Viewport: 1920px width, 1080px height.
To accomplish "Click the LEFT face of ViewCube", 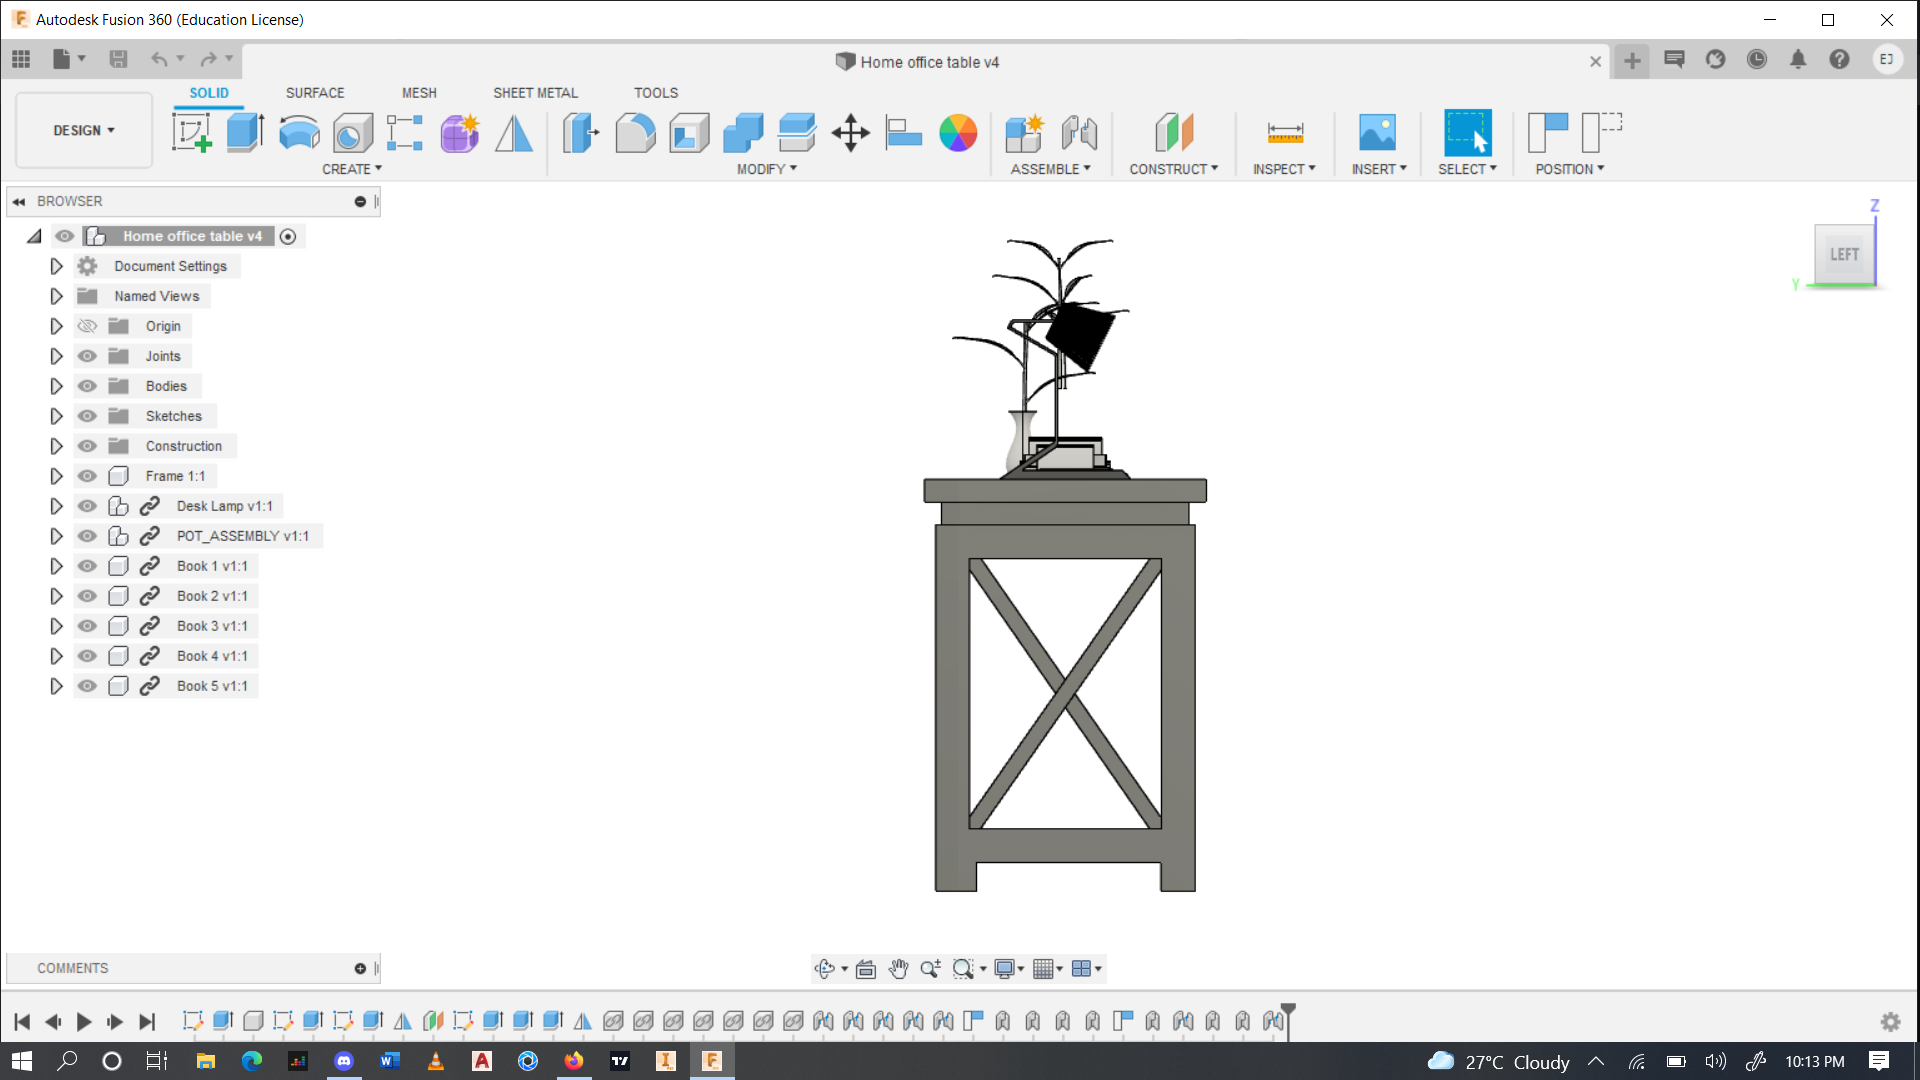I will click(x=1843, y=254).
